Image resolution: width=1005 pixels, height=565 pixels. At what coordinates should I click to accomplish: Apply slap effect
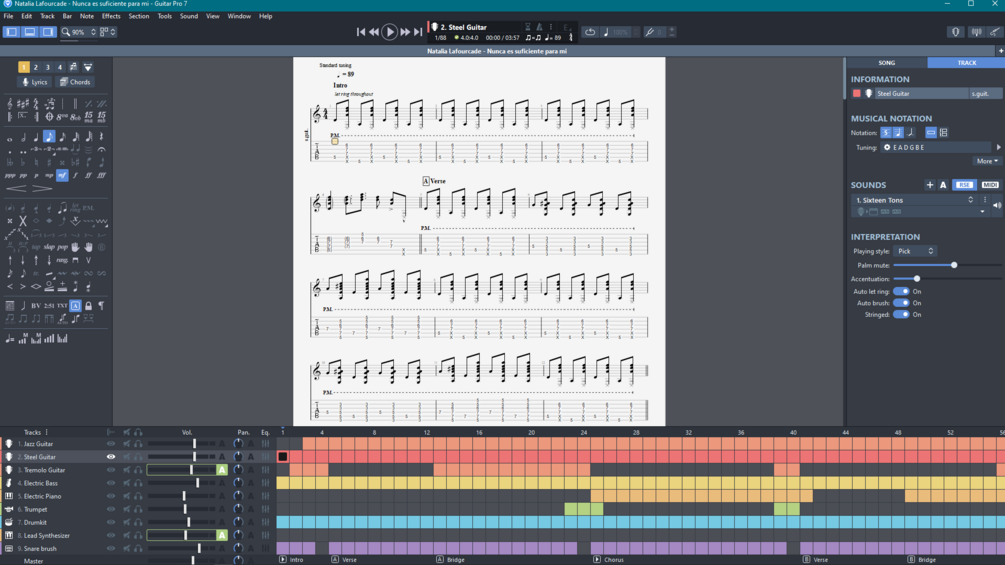[49, 247]
